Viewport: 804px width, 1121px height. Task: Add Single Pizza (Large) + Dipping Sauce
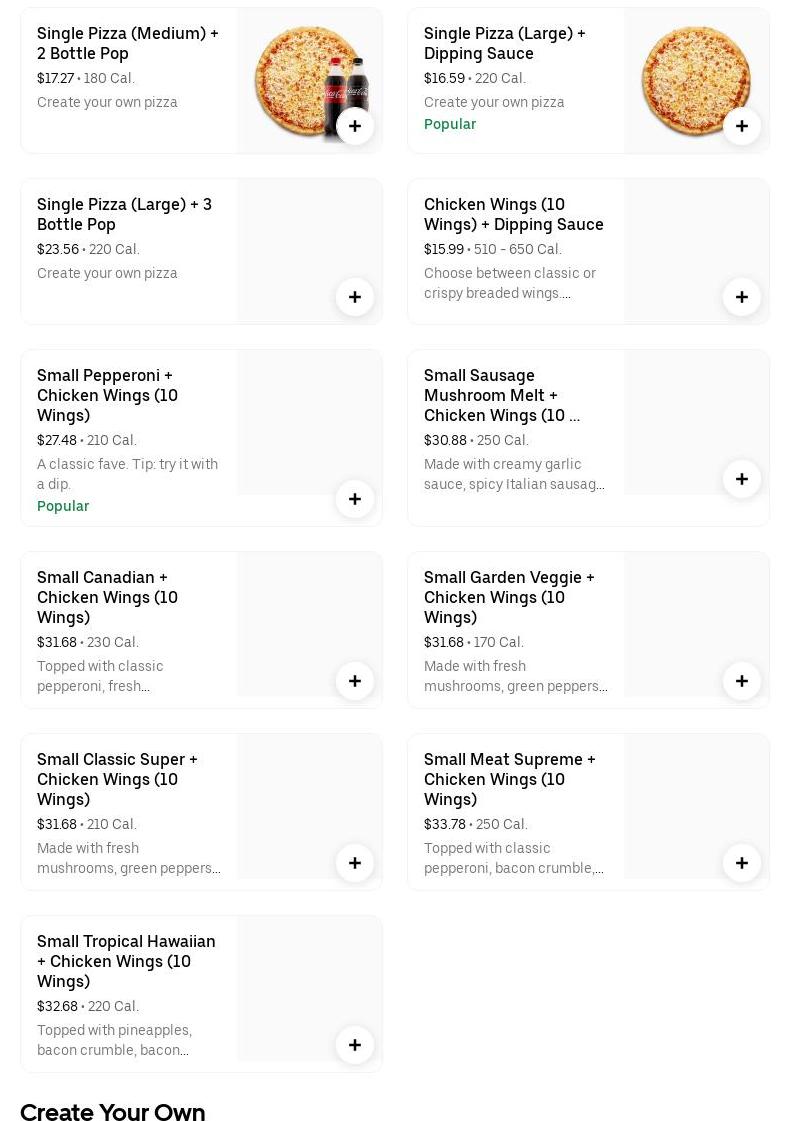(742, 126)
